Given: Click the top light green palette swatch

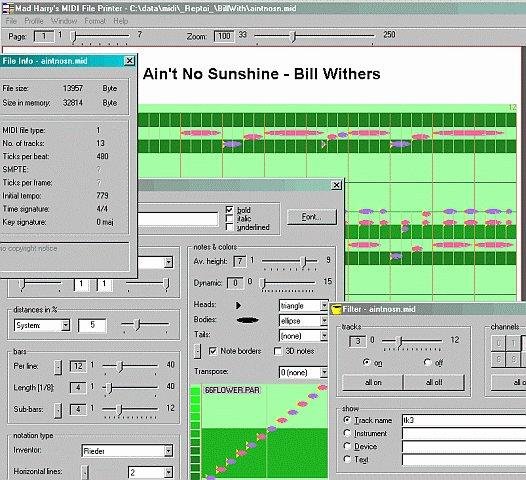Looking at the screenshot, I should coord(195,392).
